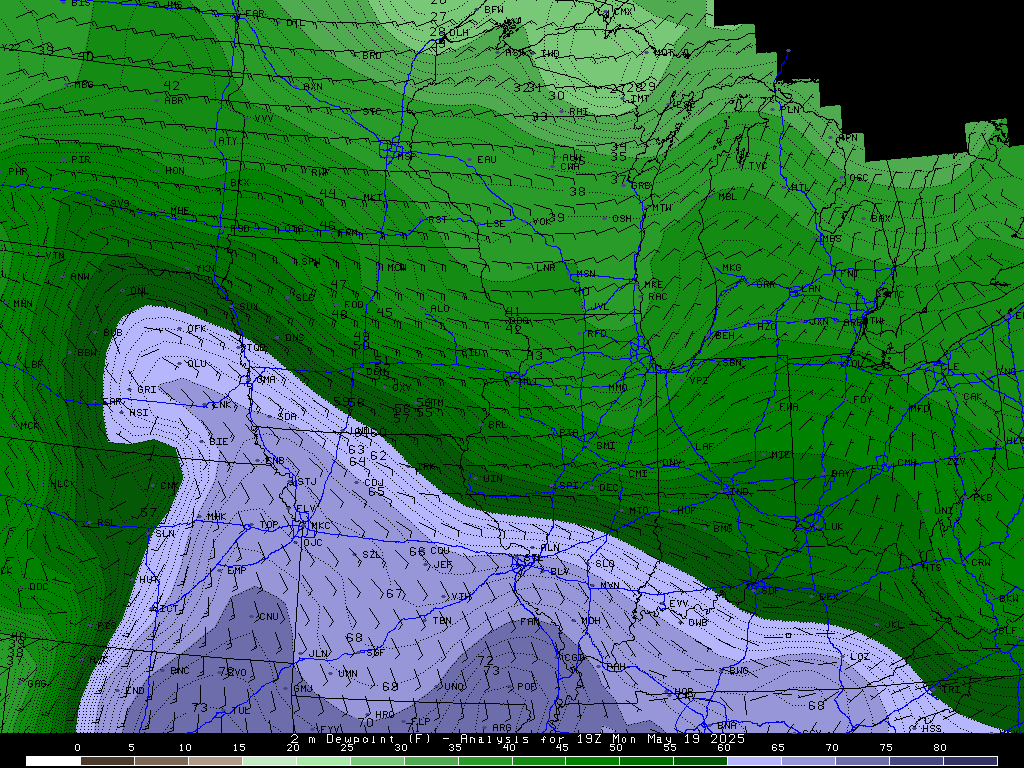Click the MKE station label

[653, 285]
